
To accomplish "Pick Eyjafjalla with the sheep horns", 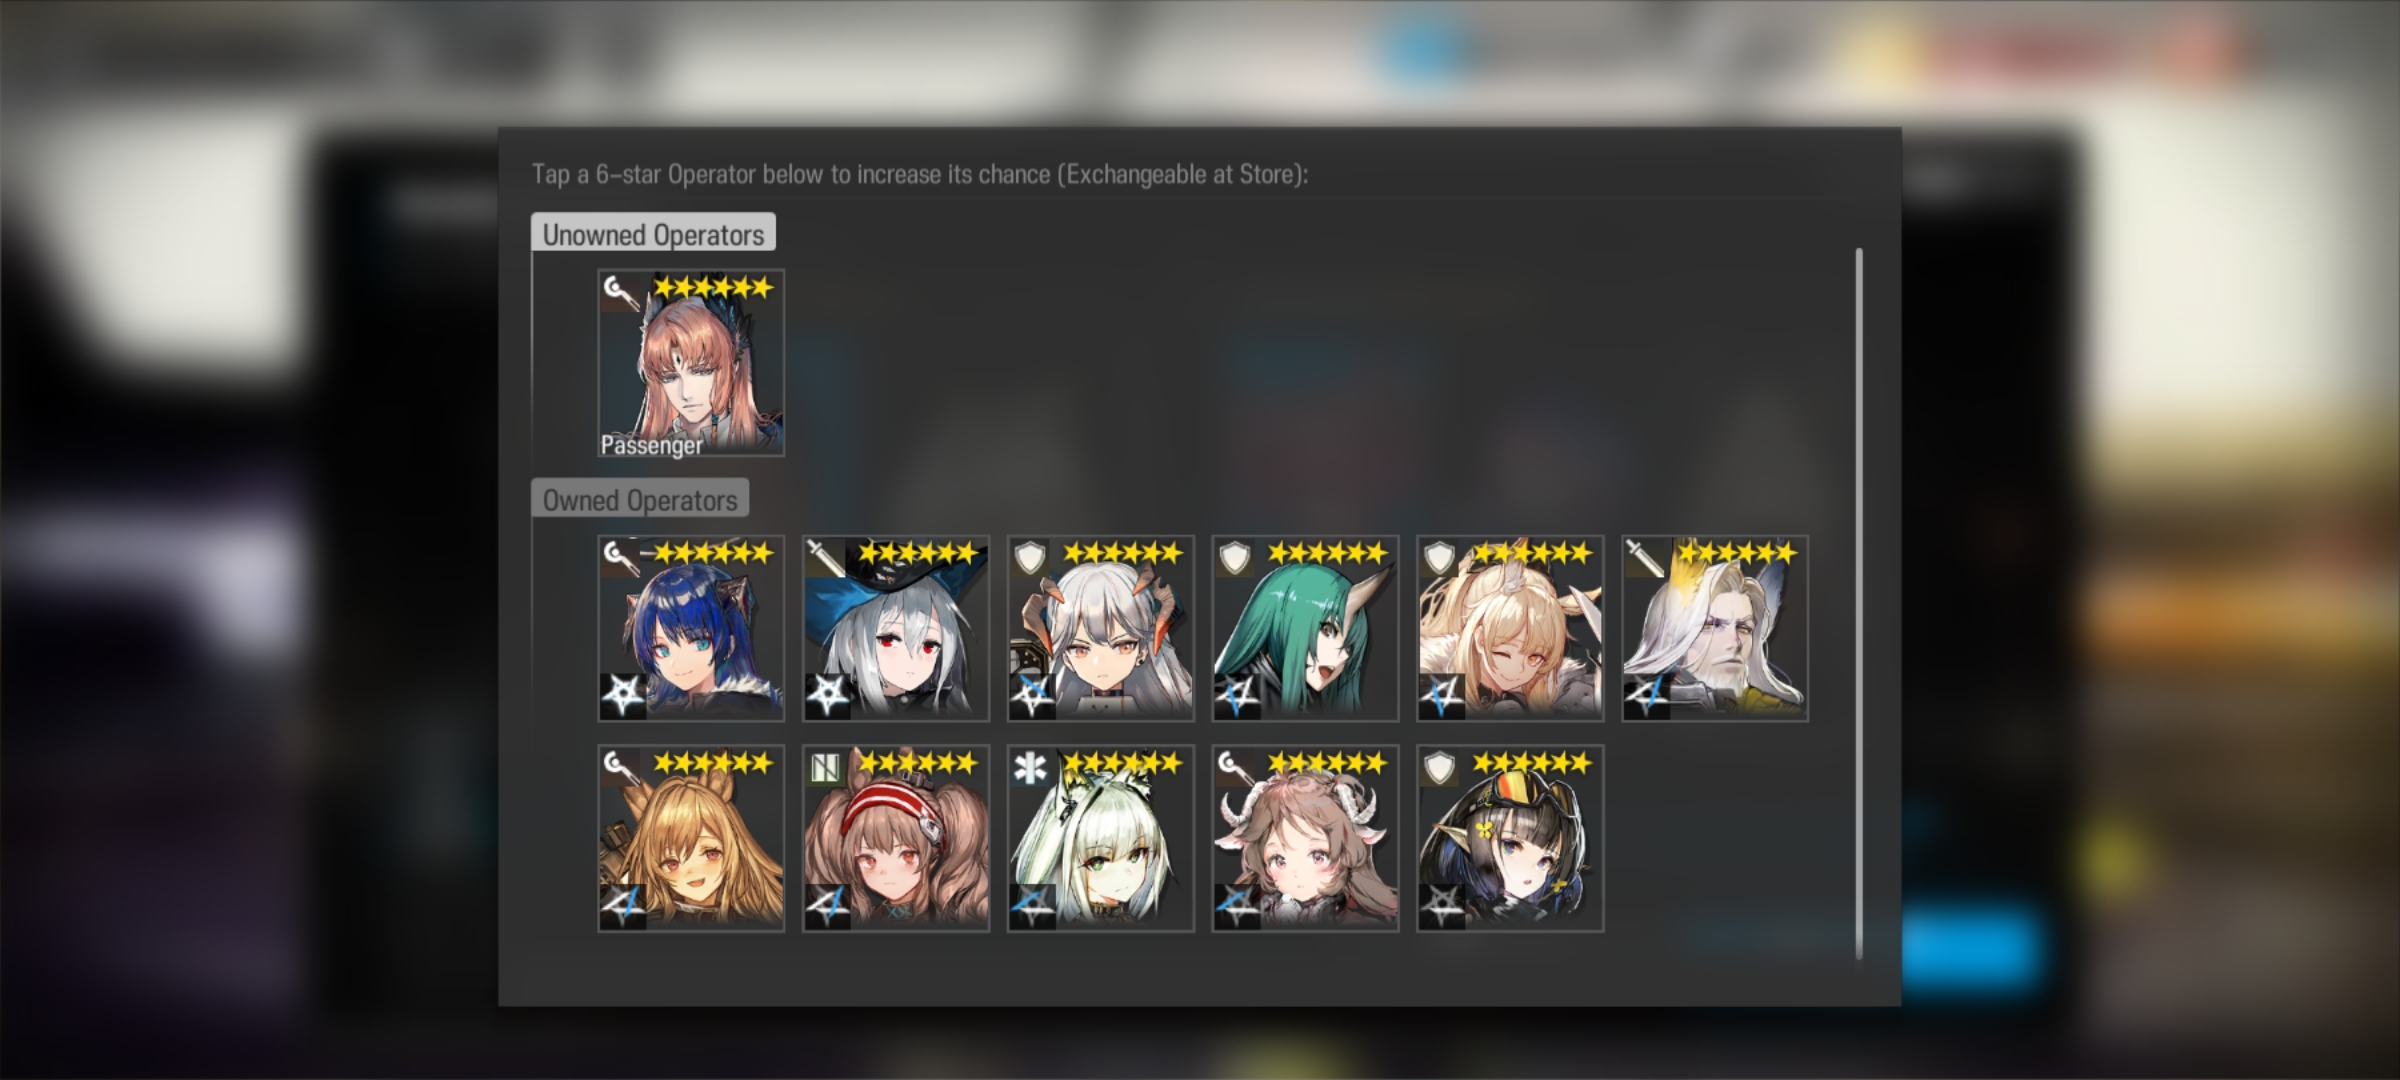I will [1305, 838].
